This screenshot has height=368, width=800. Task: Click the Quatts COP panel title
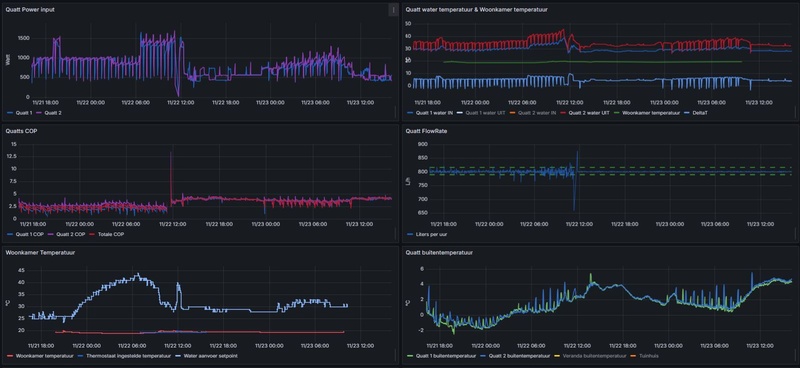click(21, 131)
